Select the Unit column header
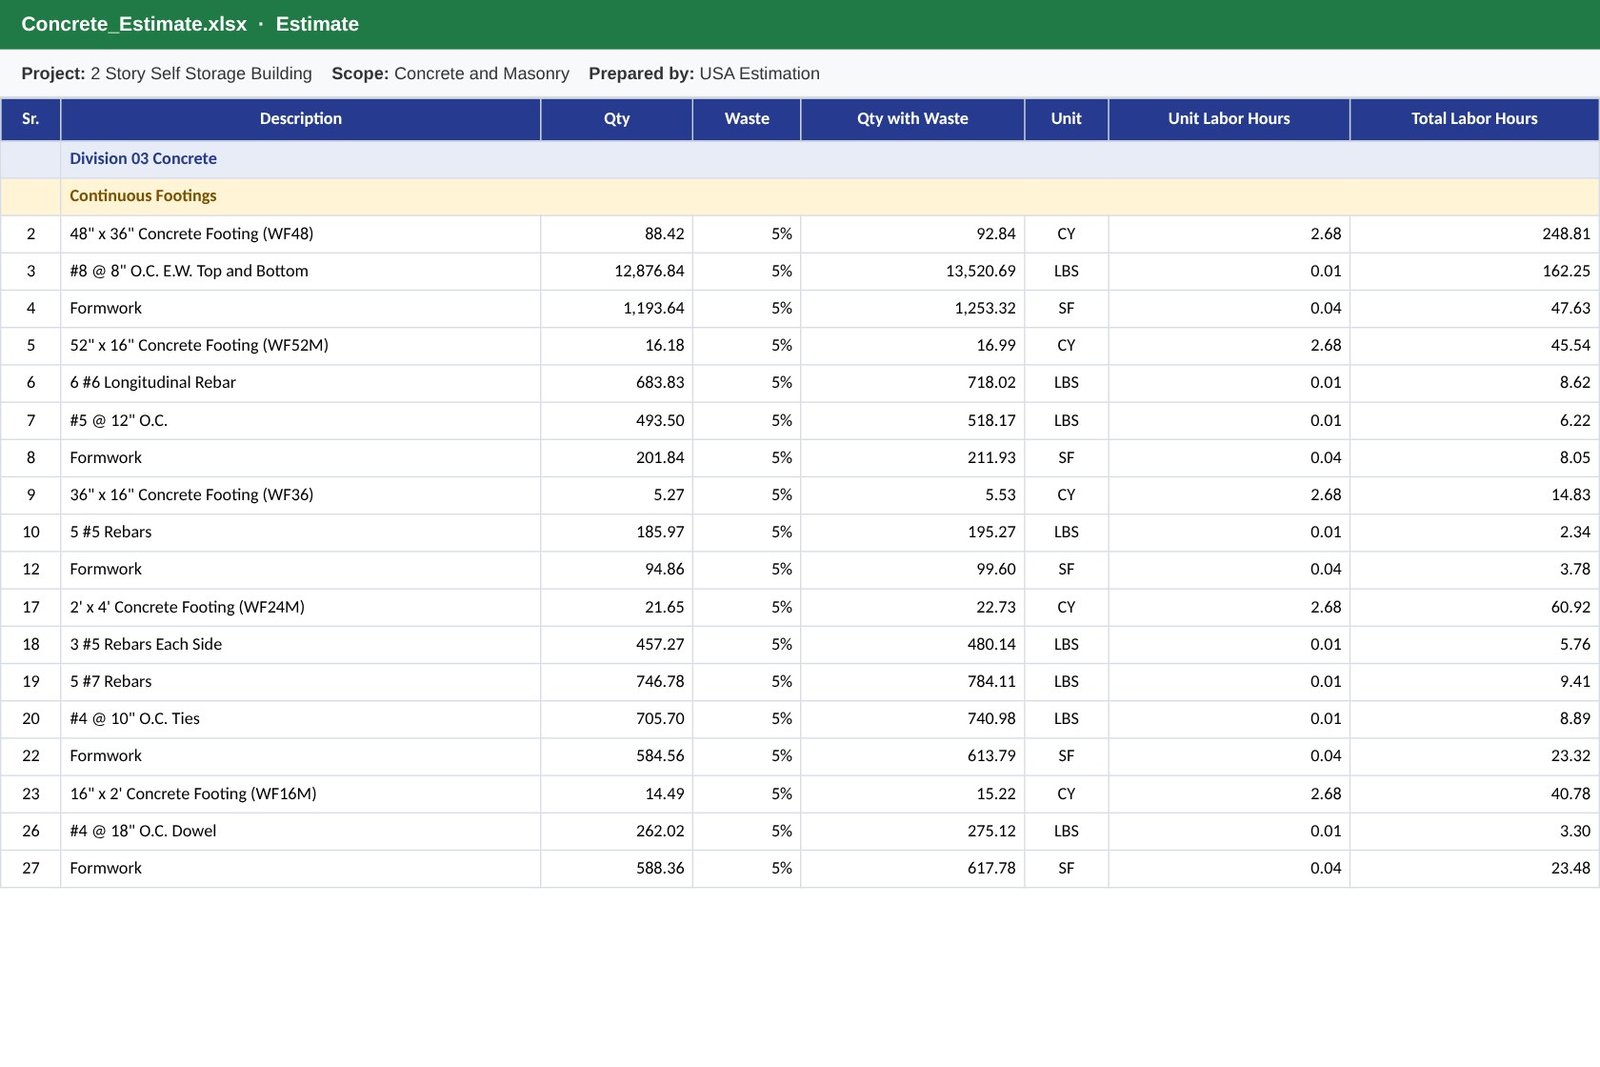 (x=1066, y=119)
